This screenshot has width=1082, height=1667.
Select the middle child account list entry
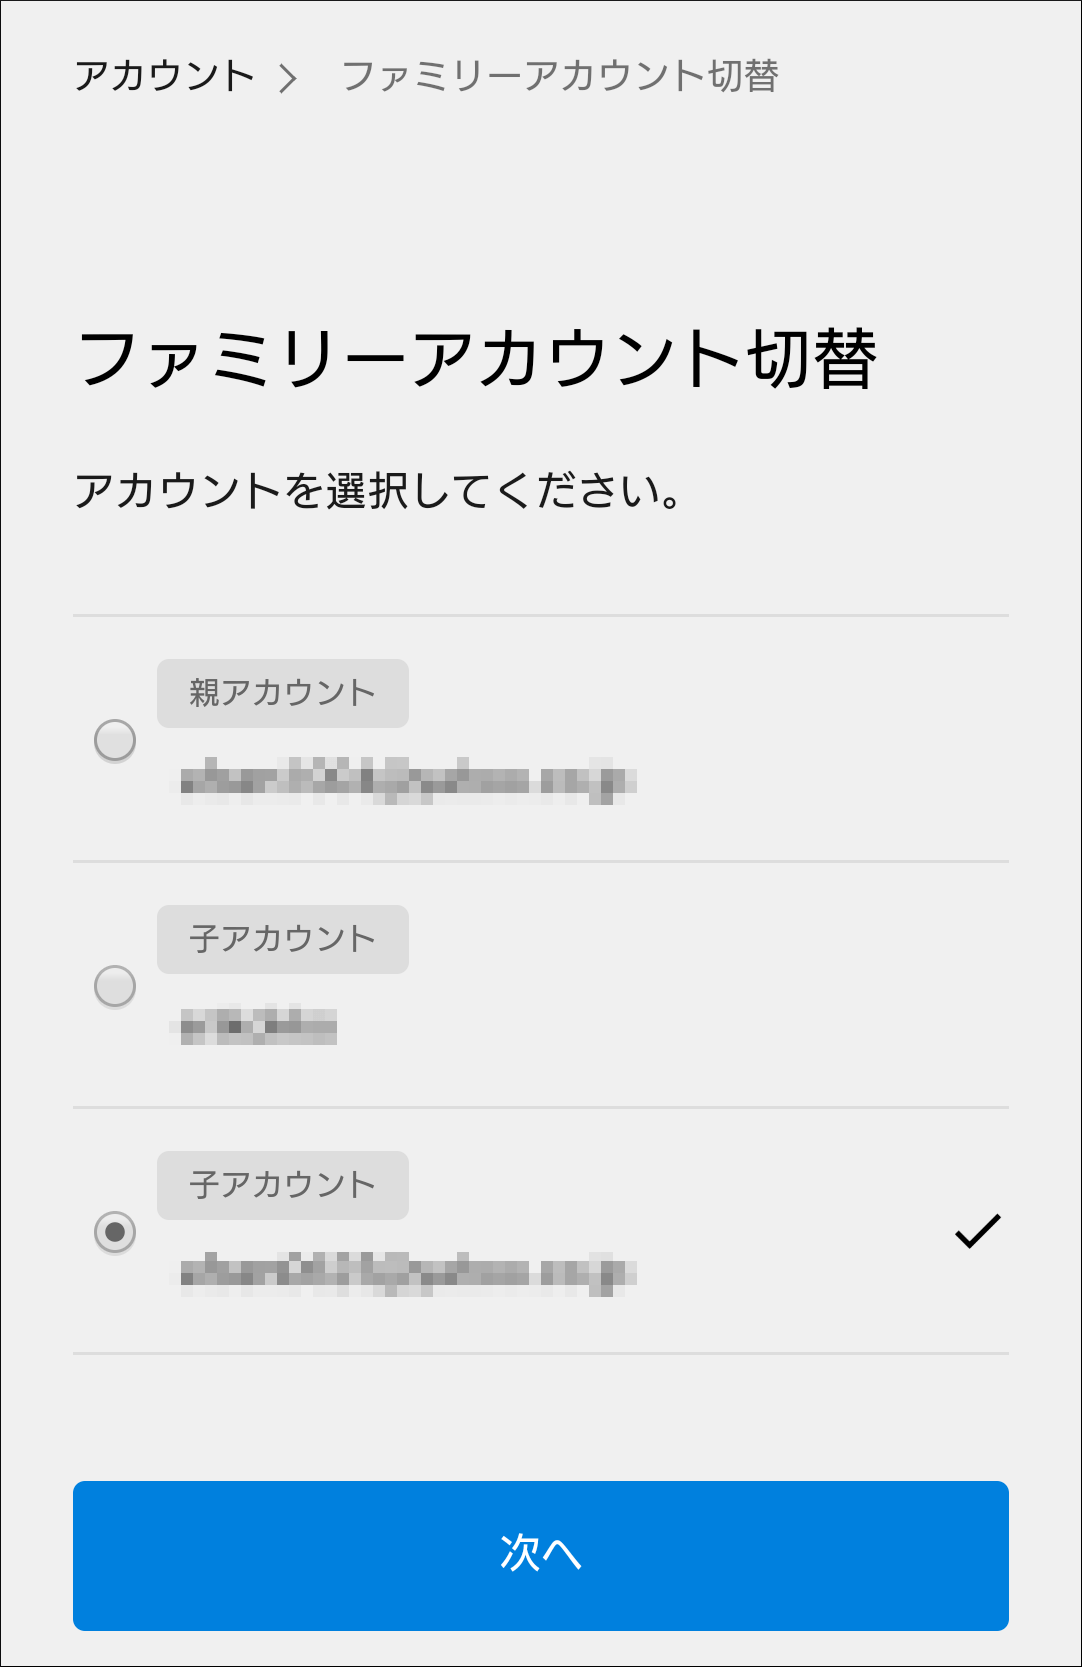pos(540,986)
